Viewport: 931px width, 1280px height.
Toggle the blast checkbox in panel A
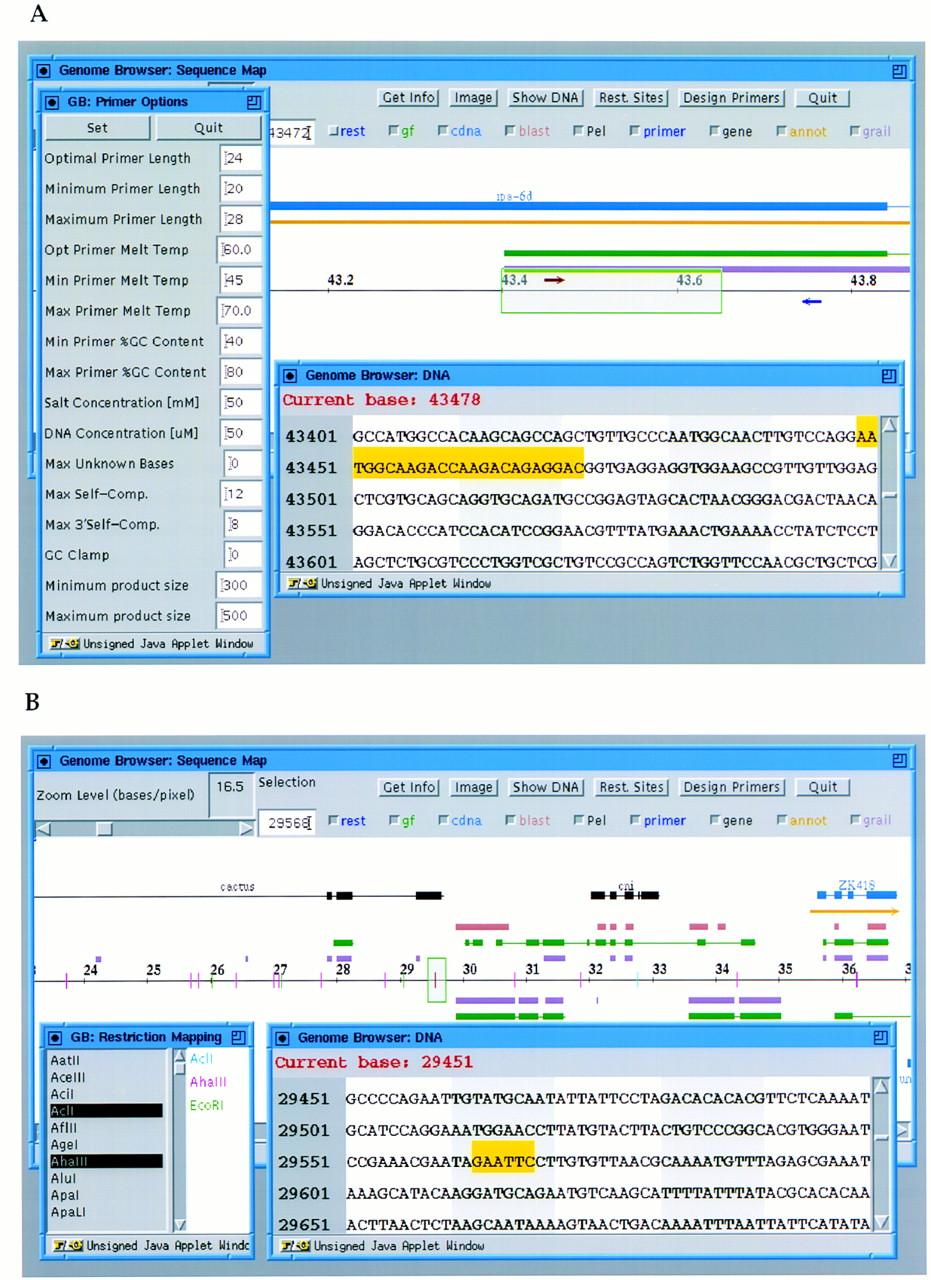coord(511,131)
